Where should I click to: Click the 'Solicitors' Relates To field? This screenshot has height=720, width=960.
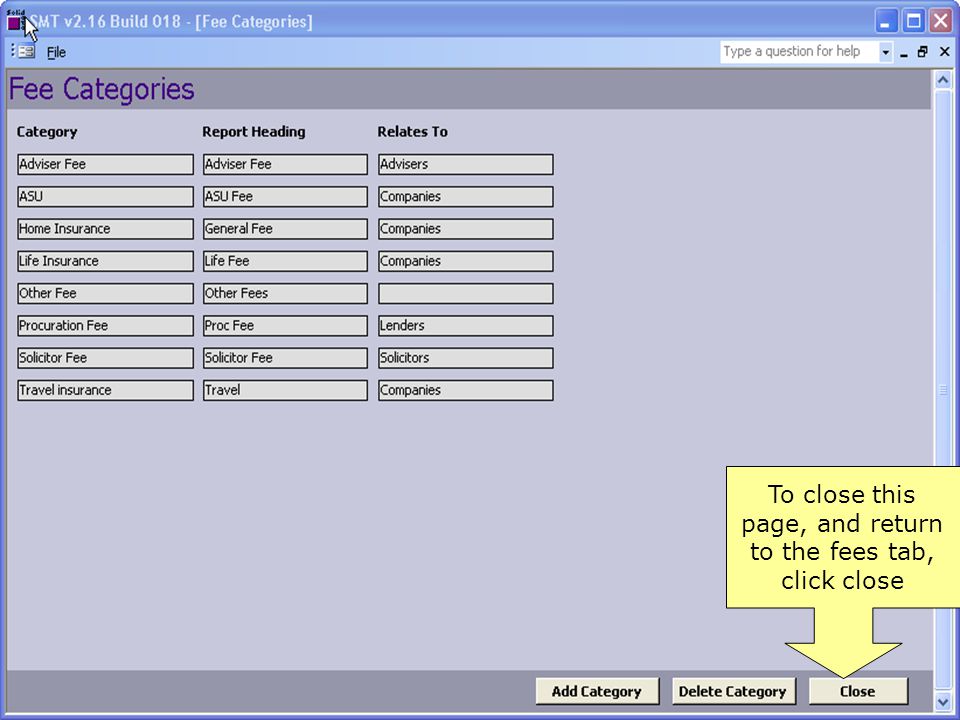click(466, 358)
